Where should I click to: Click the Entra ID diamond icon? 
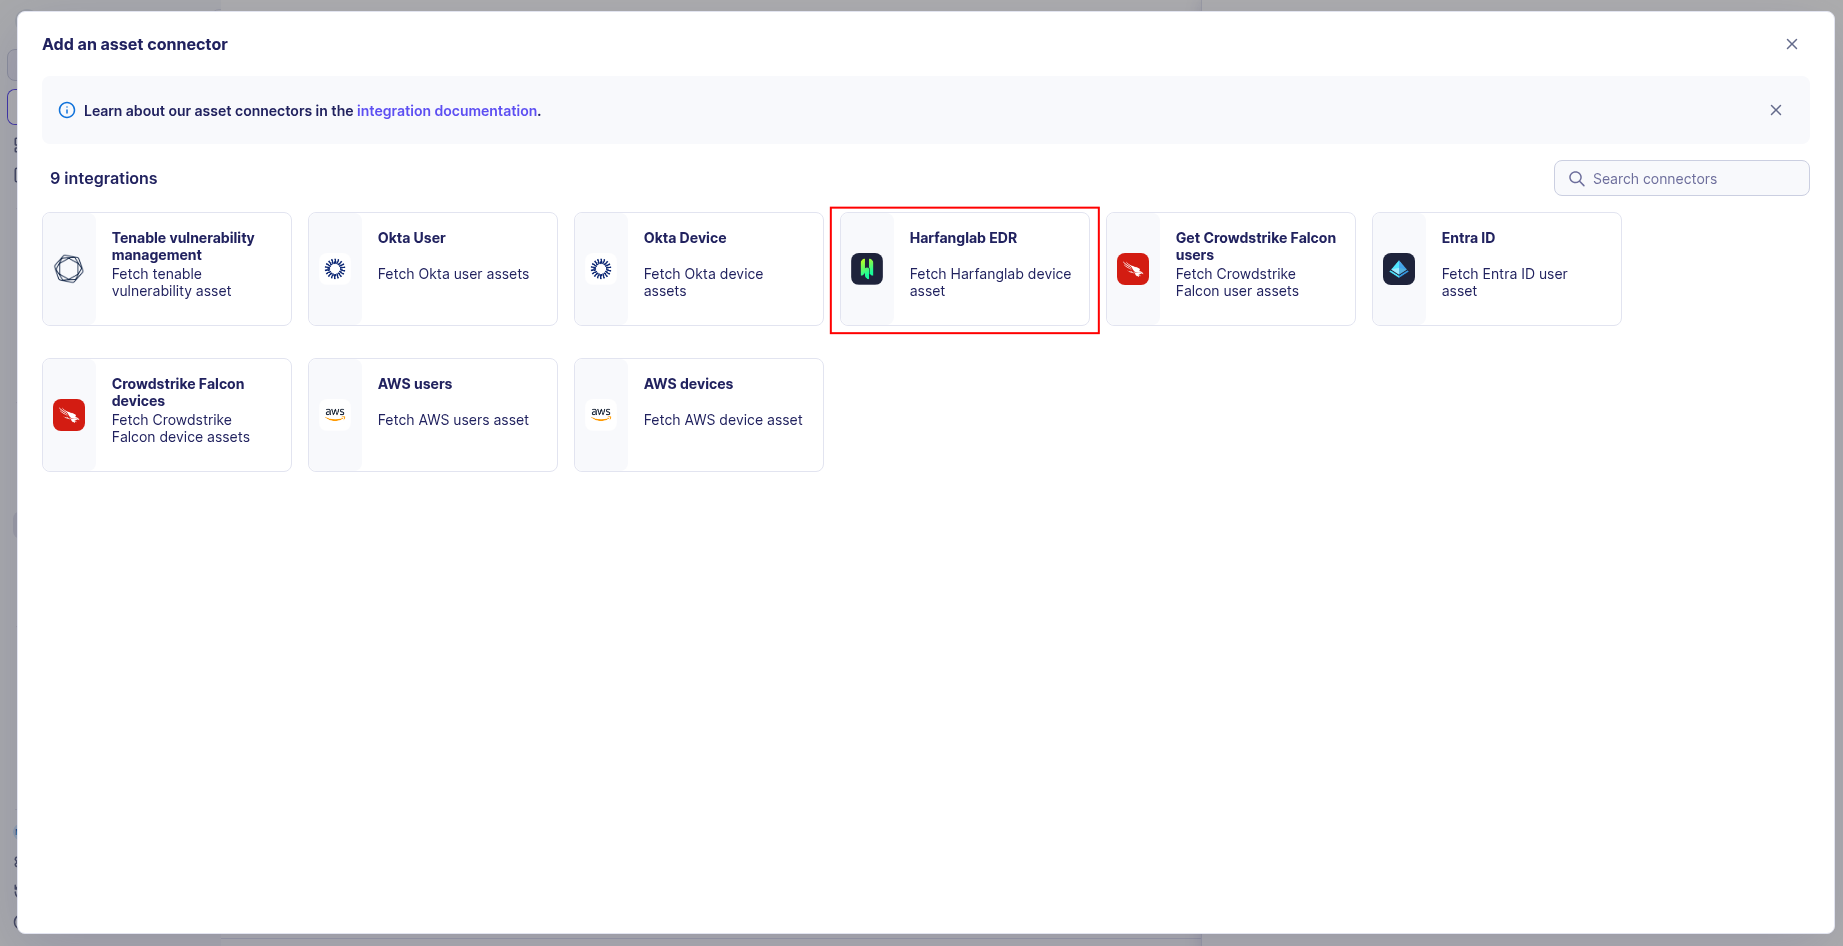1399,269
